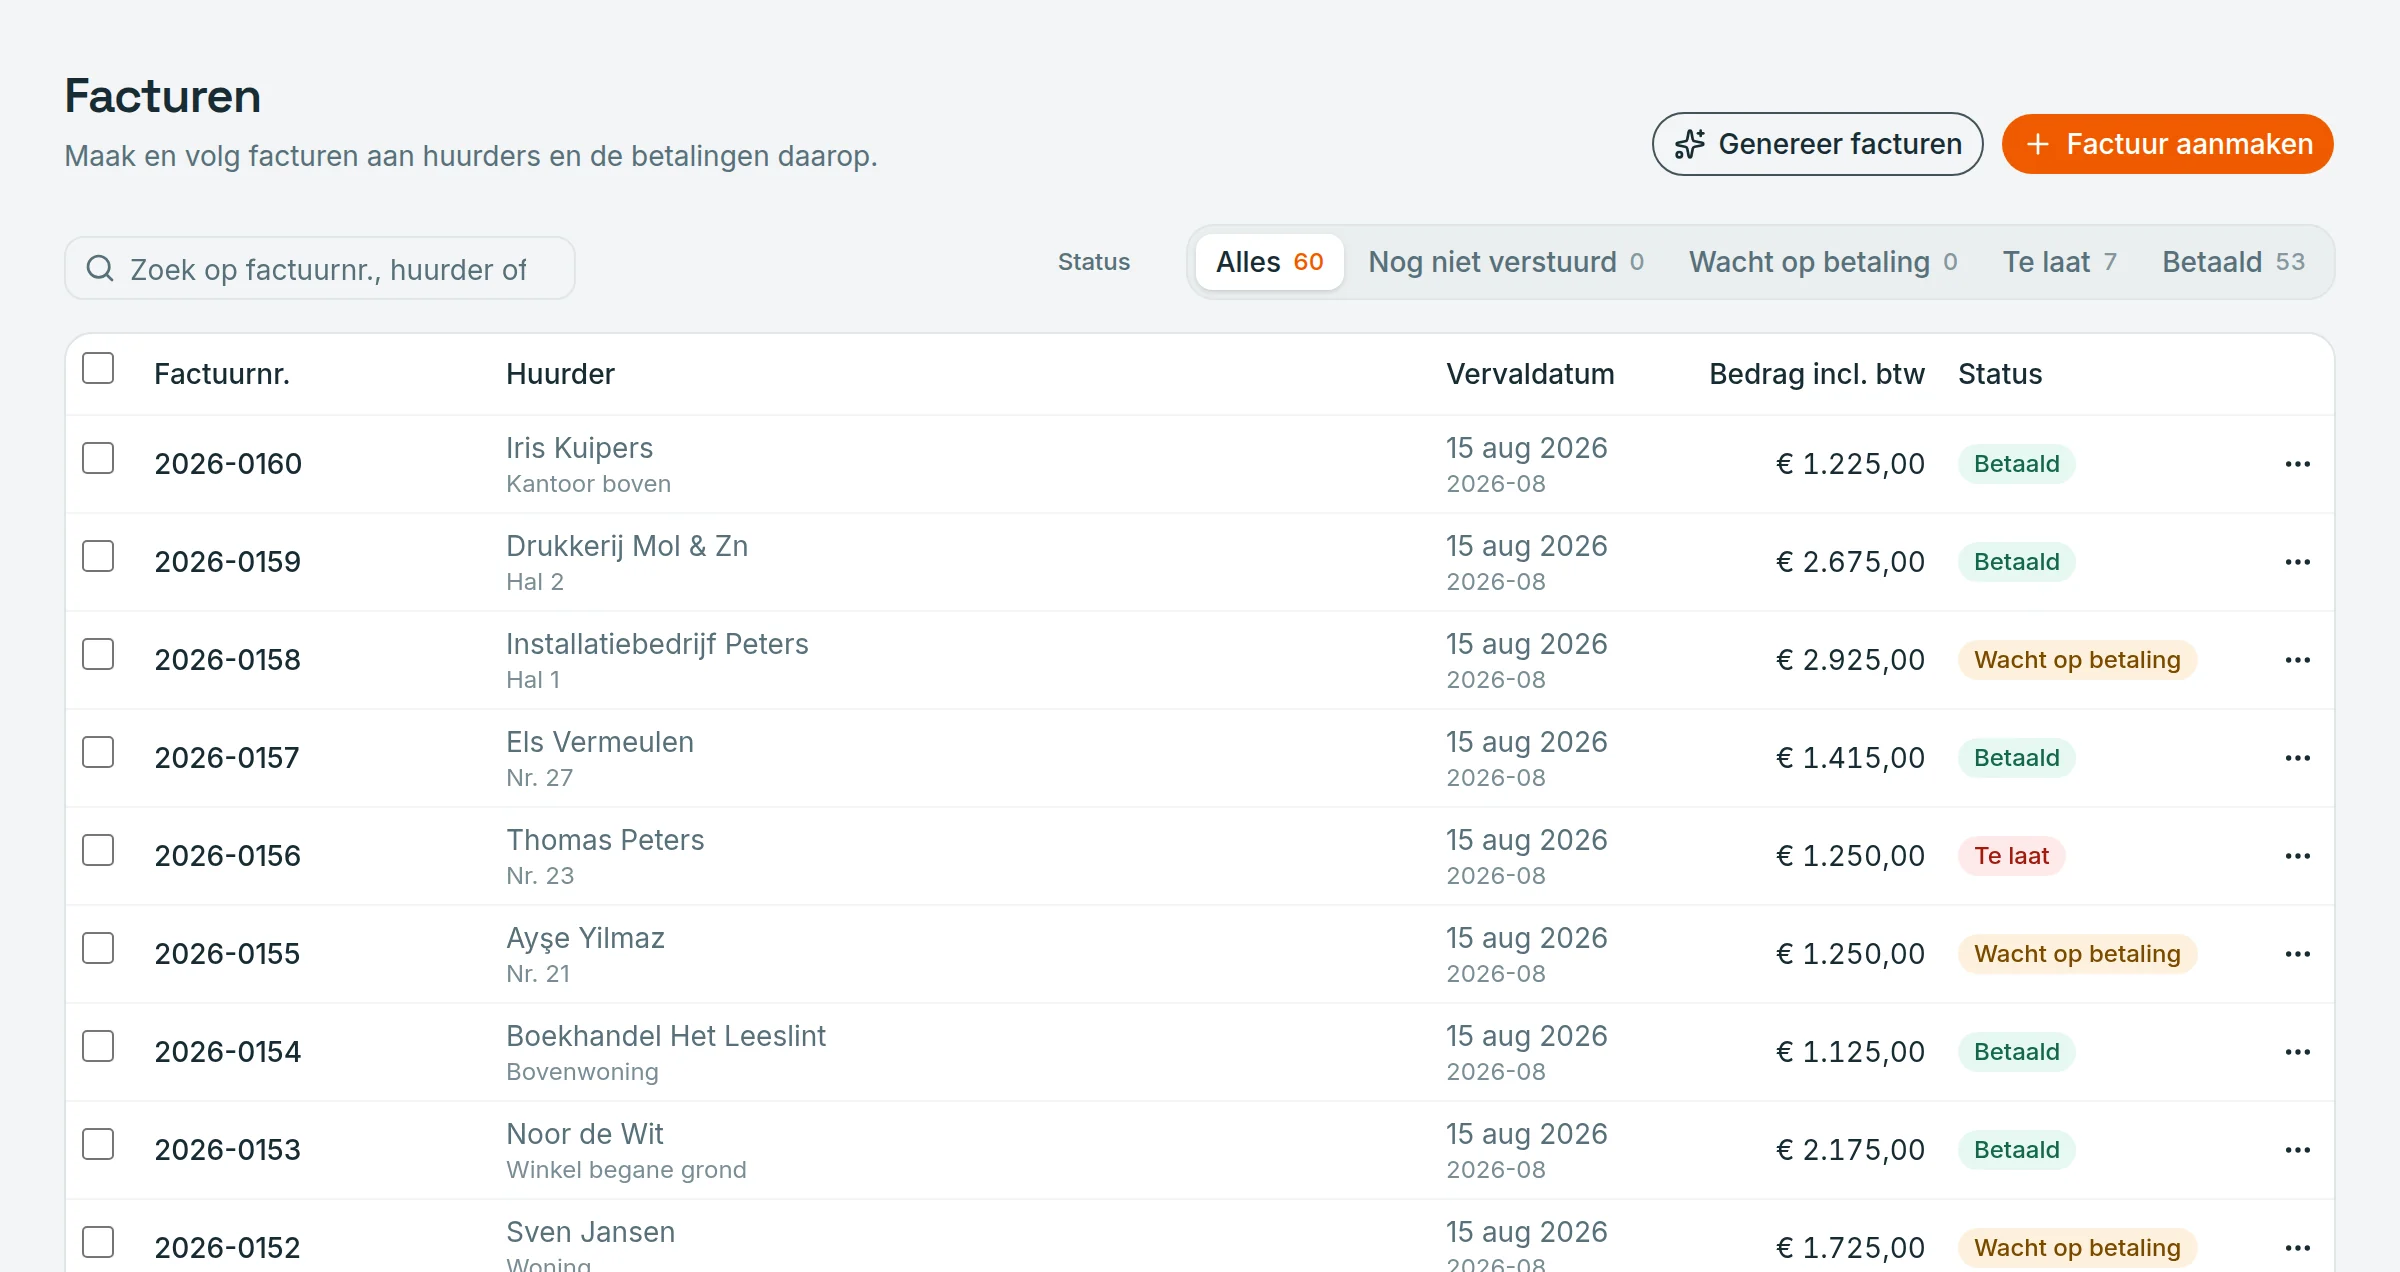
Task: Tick the select-all checkbox in the table header
Action: [98, 368]
